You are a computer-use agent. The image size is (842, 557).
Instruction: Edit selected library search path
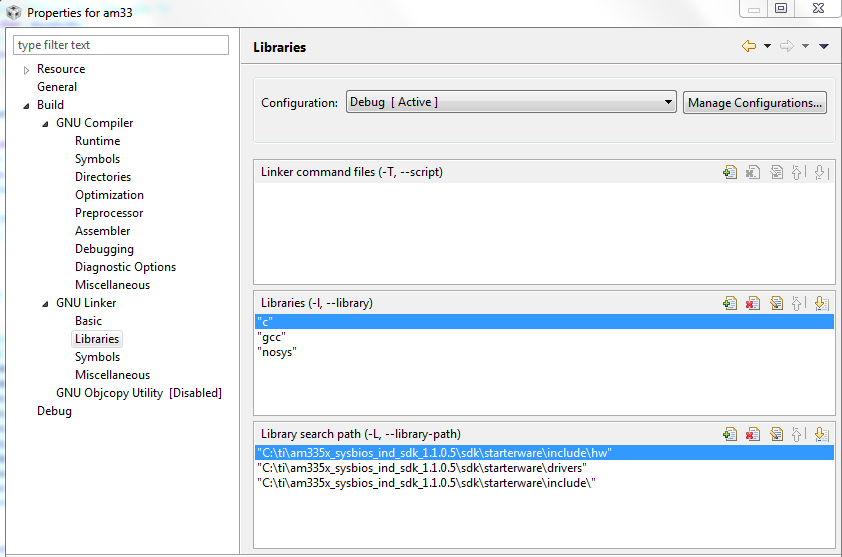(x=776, y=435)
